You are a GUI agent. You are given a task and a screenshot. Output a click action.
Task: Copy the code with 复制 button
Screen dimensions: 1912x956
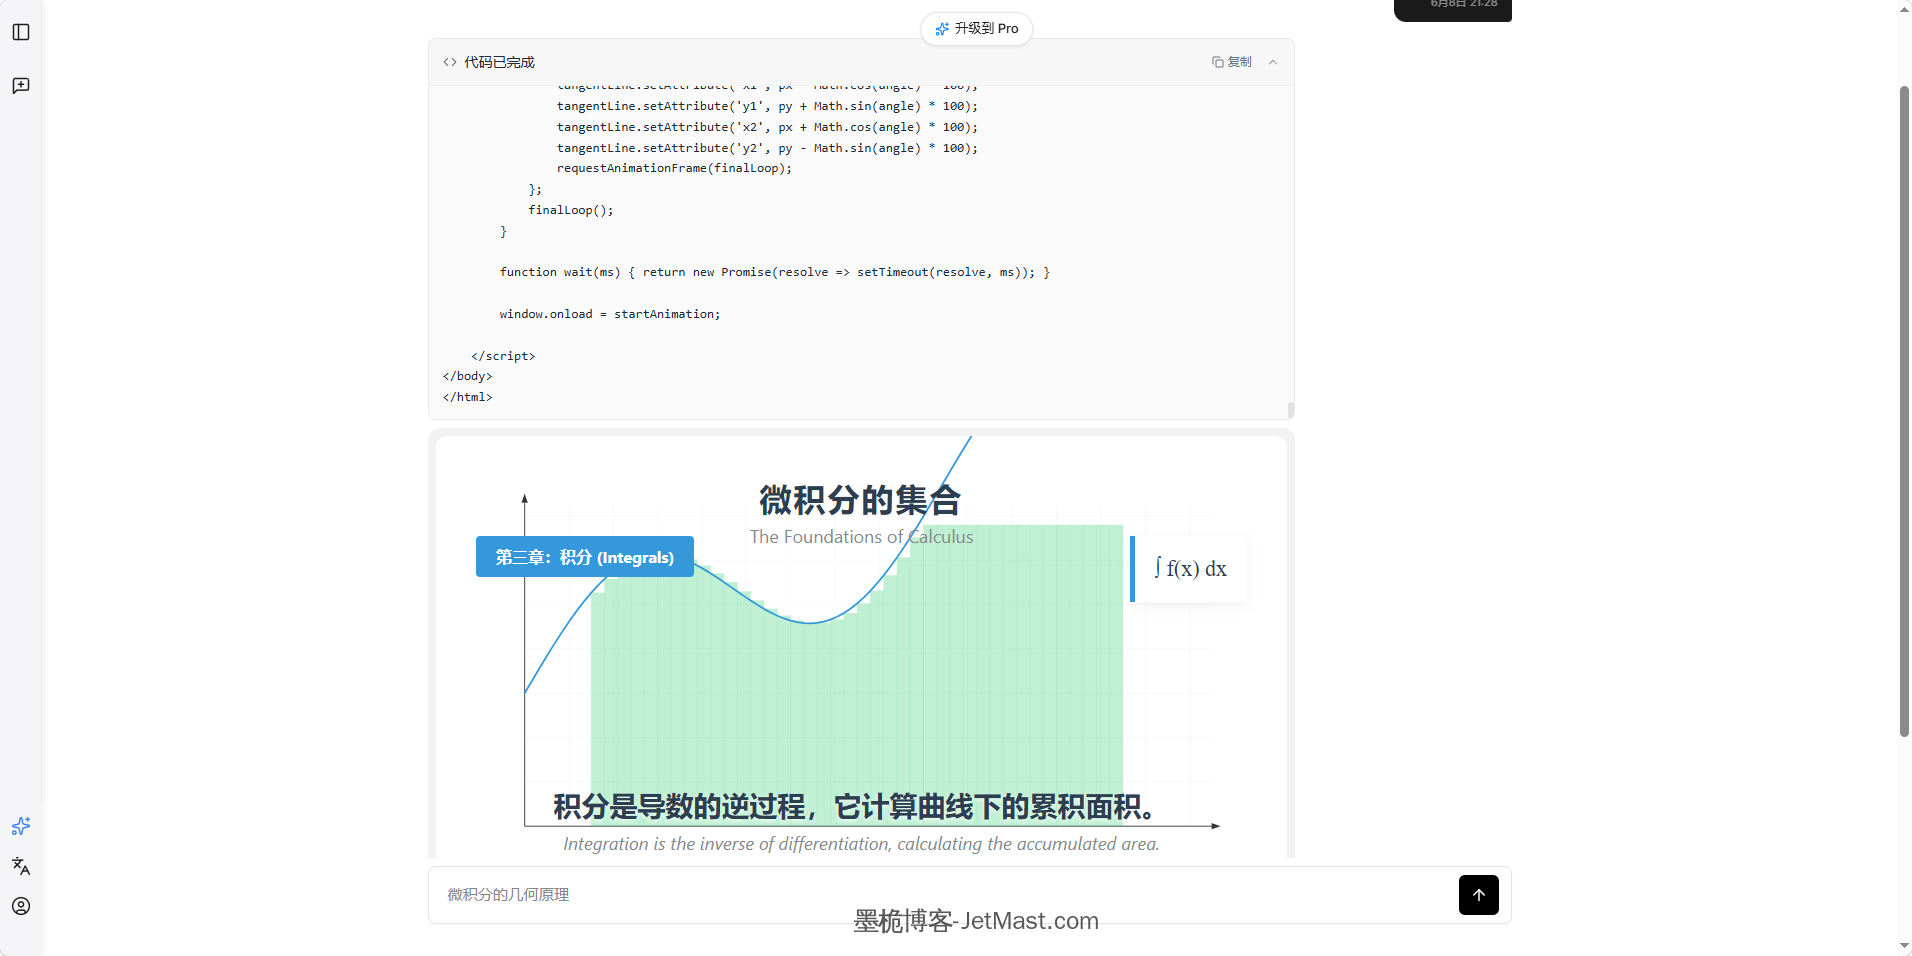click(1232, 62)
